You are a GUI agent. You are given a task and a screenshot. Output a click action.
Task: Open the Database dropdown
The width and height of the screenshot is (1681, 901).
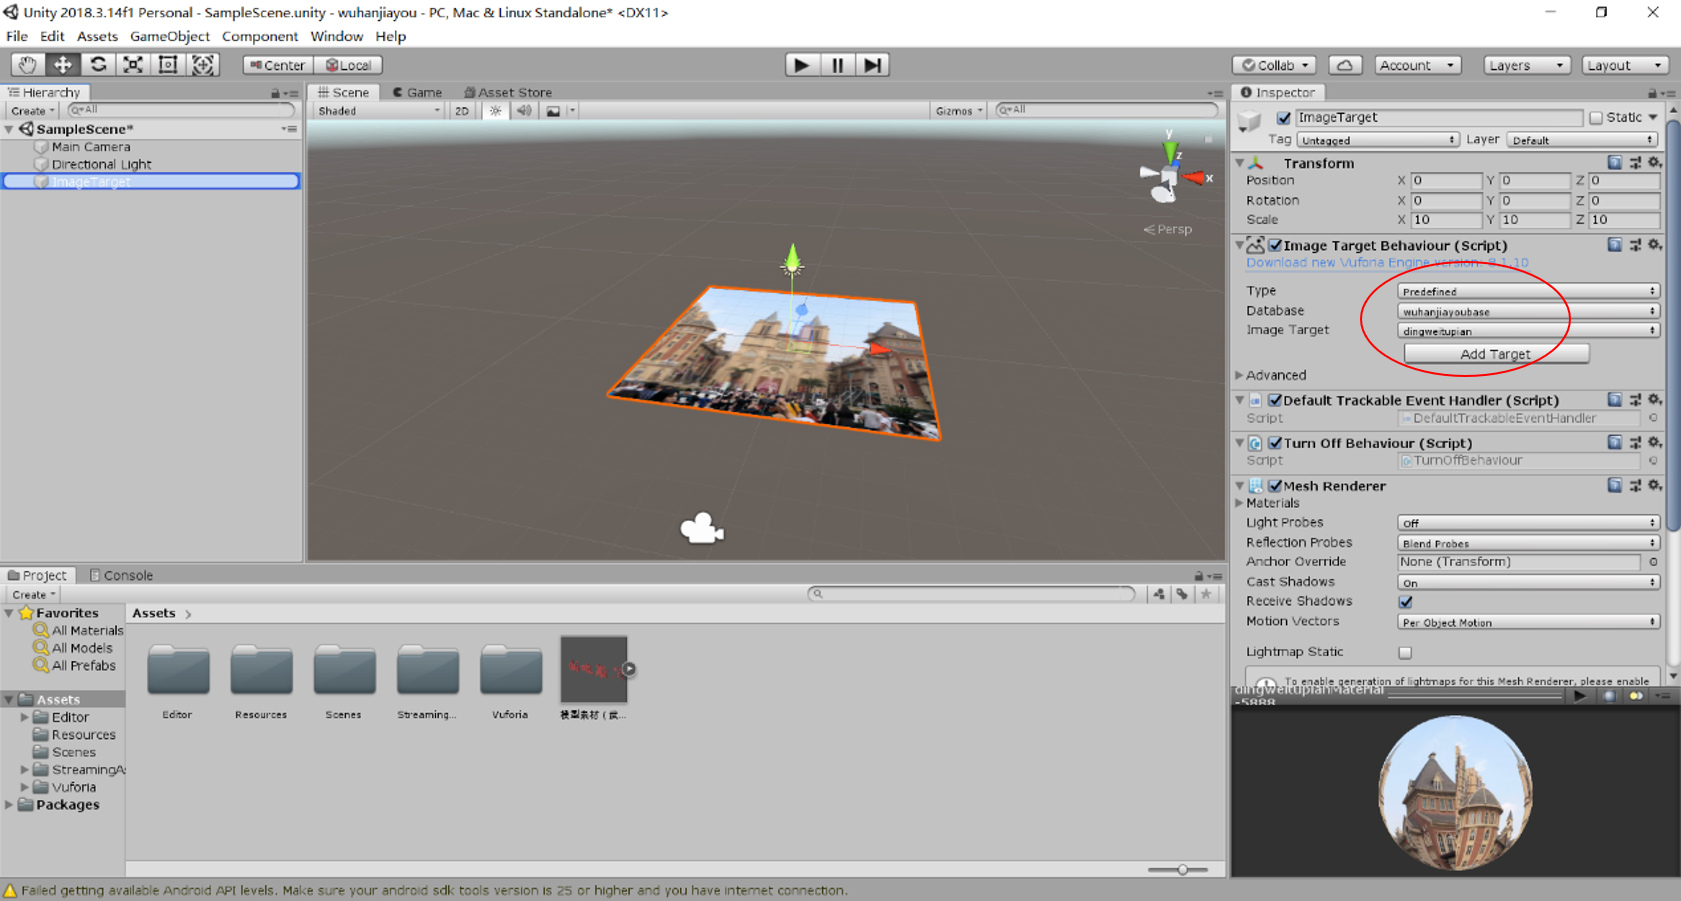point(1527,311)
